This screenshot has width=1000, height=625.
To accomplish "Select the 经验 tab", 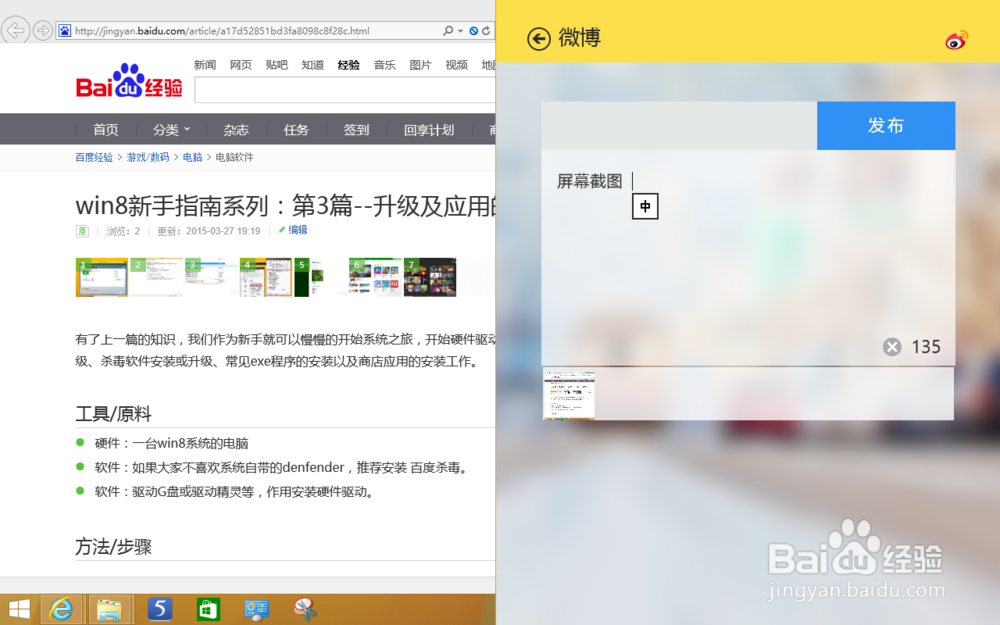I will coord(349,65).
